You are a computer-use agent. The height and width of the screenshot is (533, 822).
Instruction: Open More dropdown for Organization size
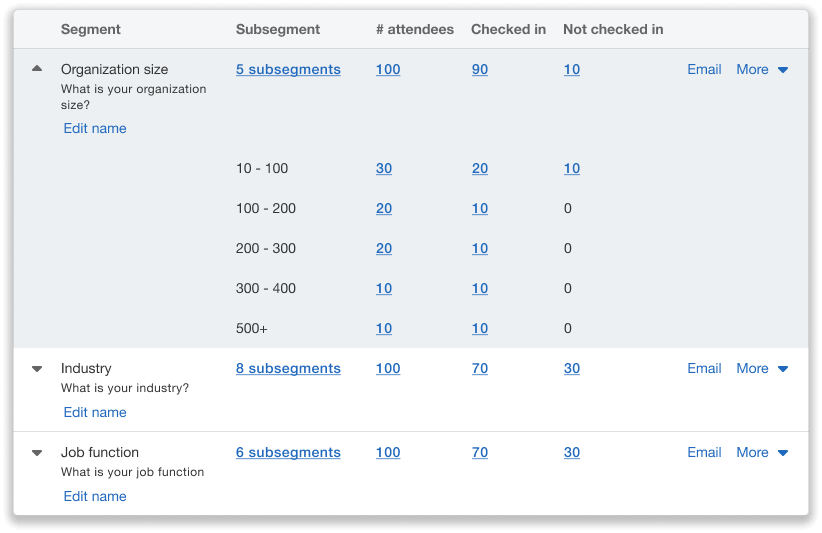click(762, 70)
